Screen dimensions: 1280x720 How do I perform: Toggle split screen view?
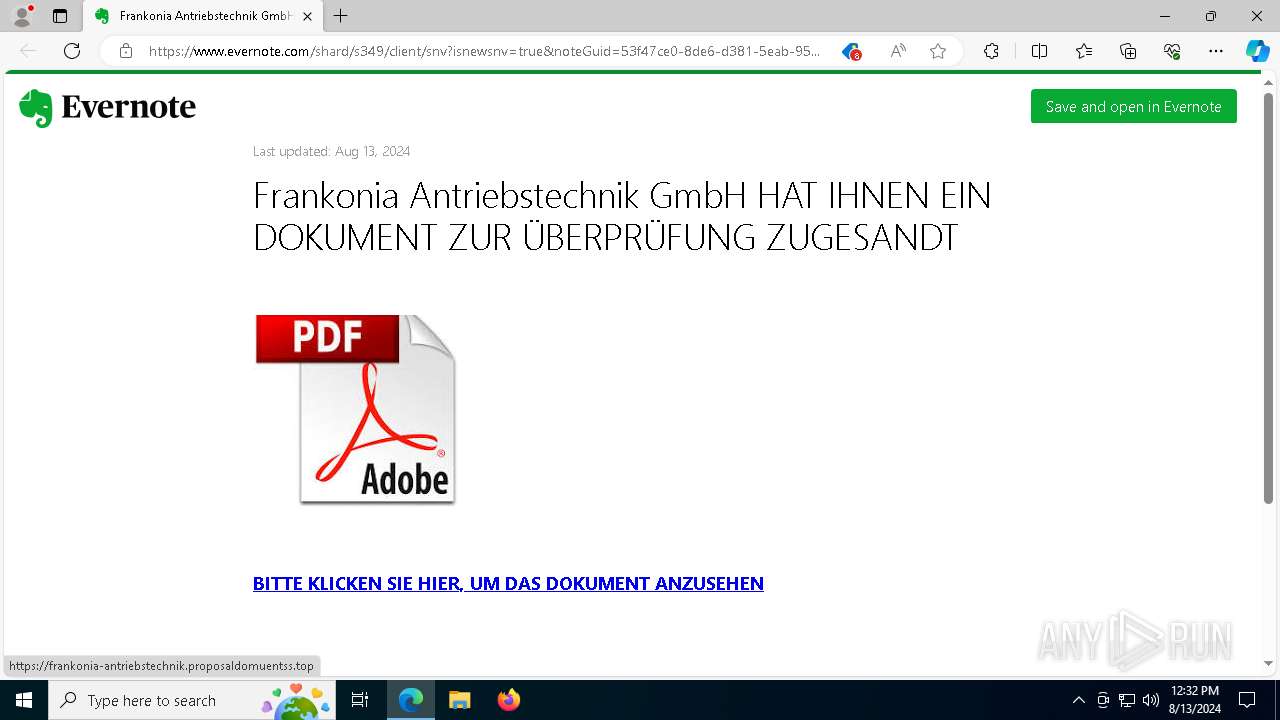pos(1039,51)
